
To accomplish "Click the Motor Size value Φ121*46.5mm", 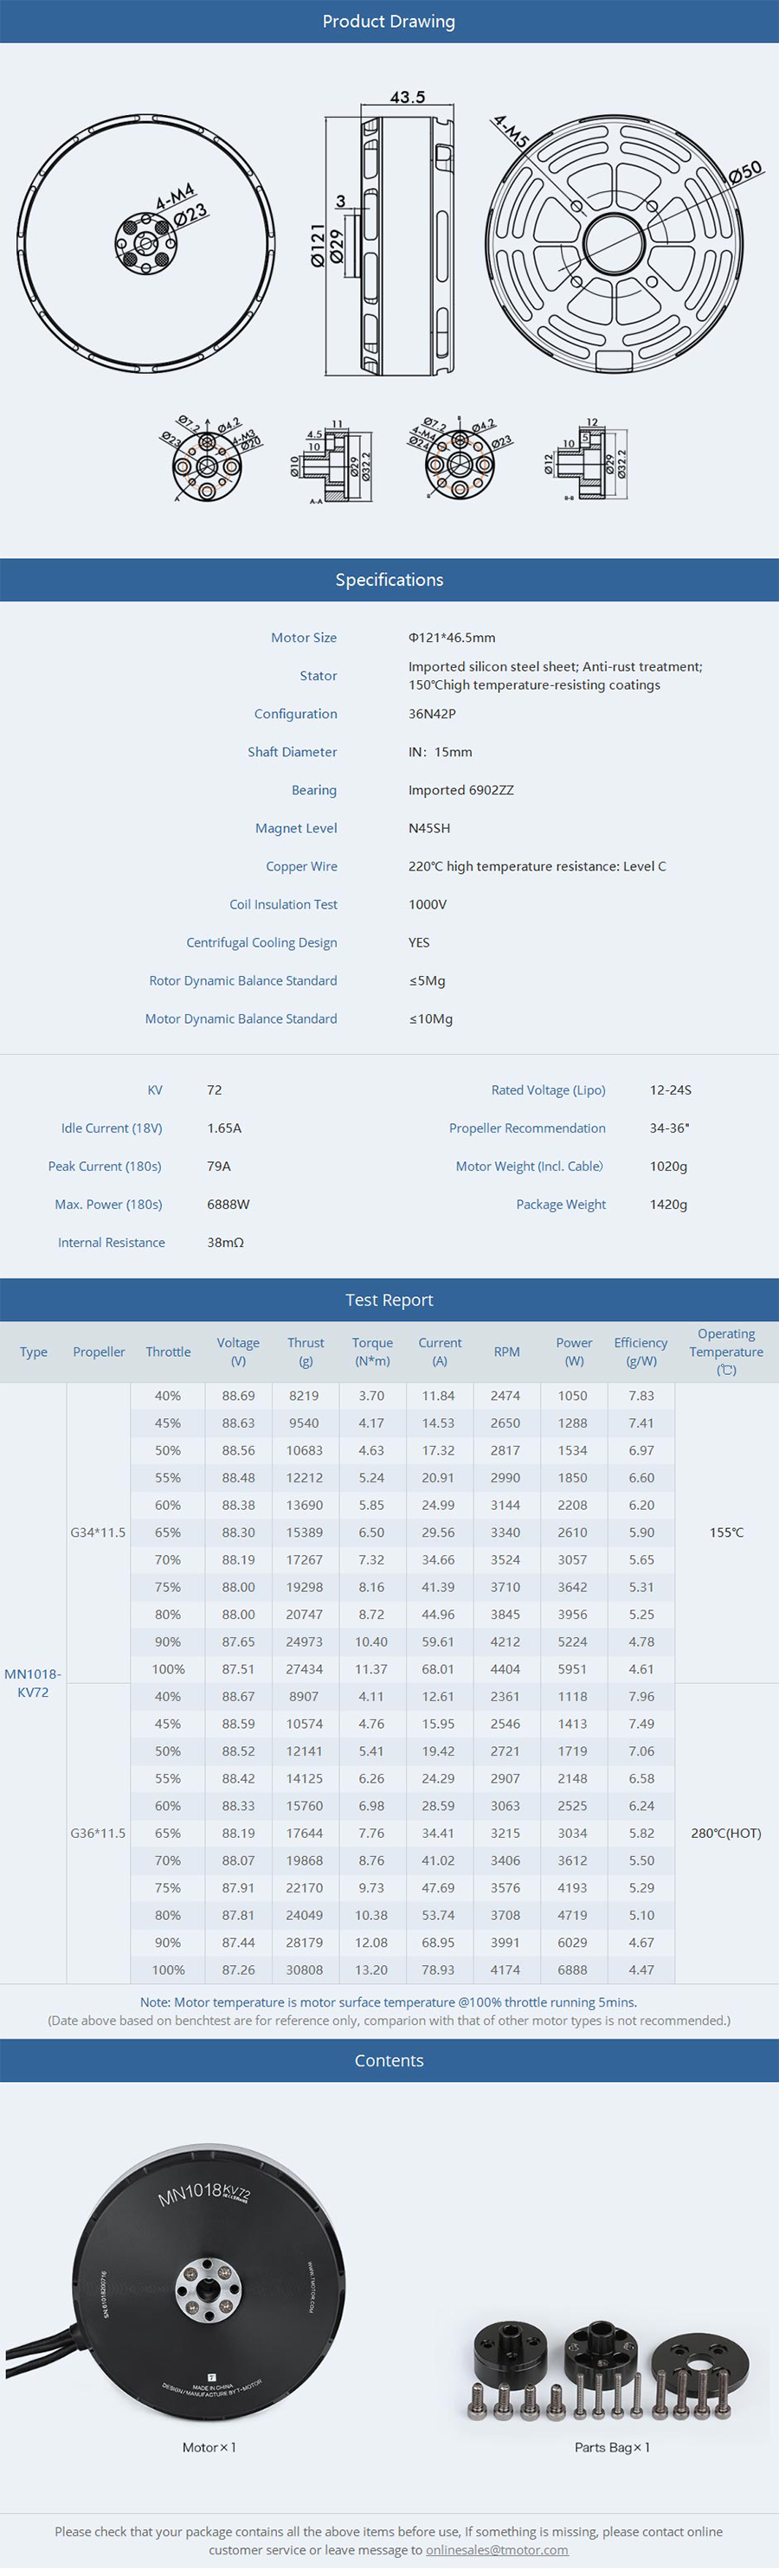I will [452, 637].
